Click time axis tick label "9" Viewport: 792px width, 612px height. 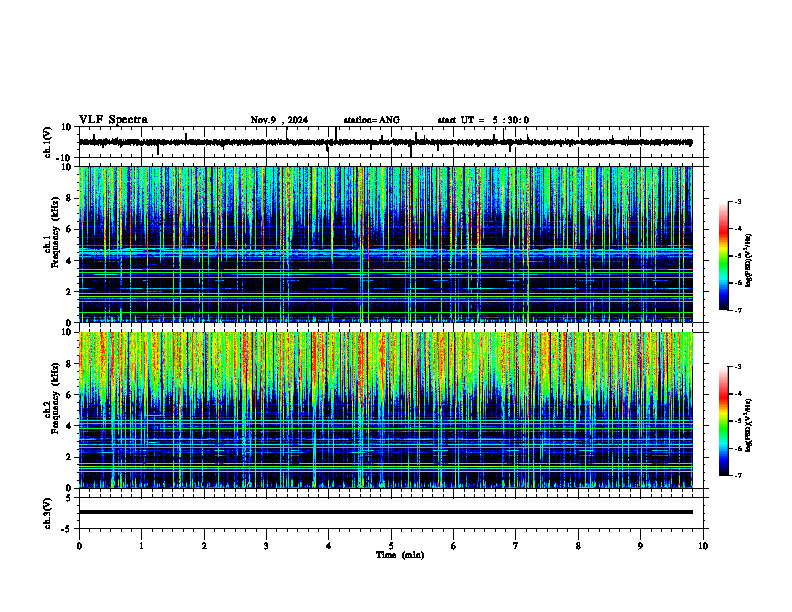click(x=640, y=546)
